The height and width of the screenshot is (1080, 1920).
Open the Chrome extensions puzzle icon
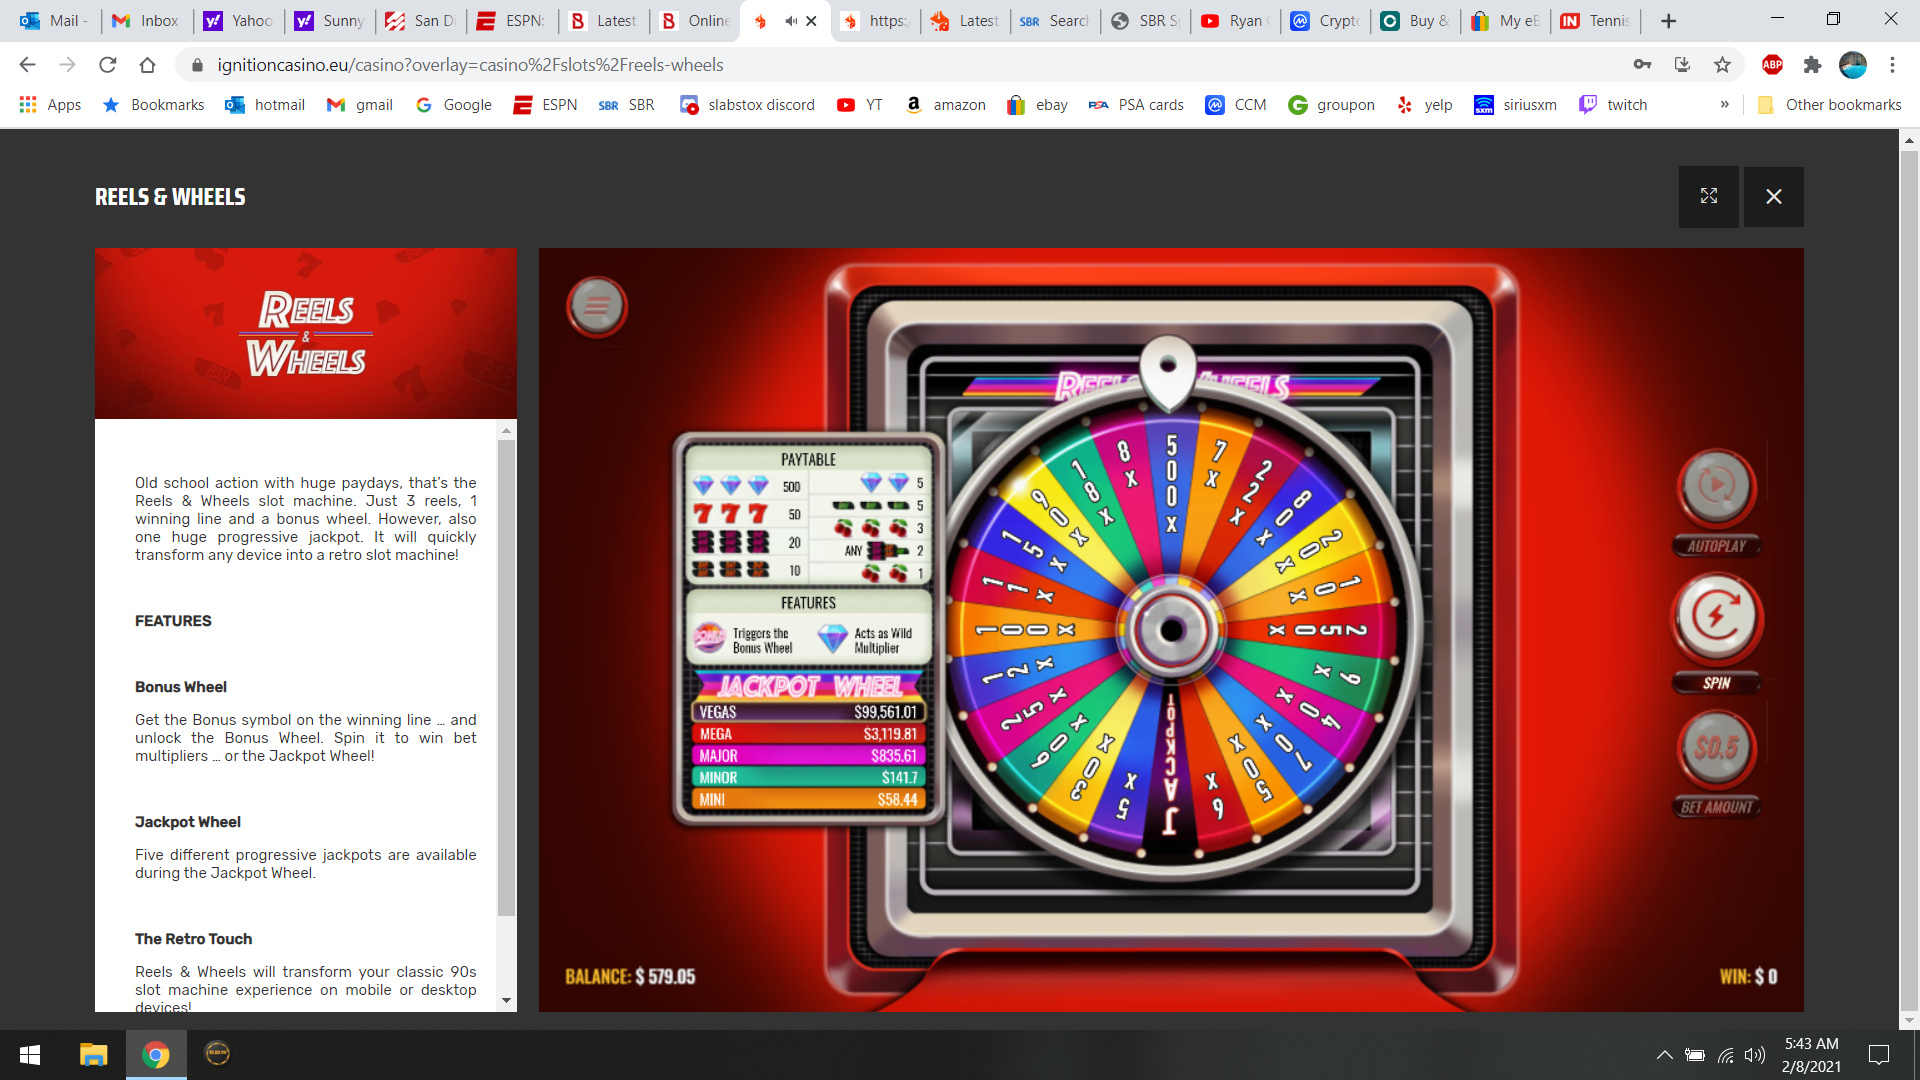[x=1812, y=65]
